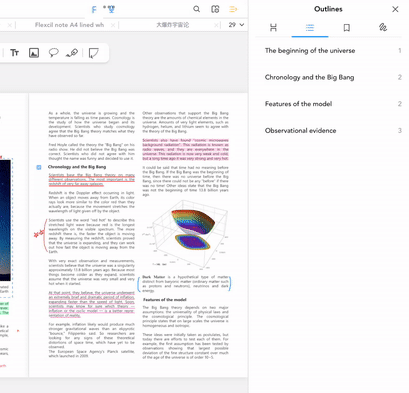This screenshot has width=409, height=393.
Task: Select the gesture pen tool
Action: (x=72, y=53)
